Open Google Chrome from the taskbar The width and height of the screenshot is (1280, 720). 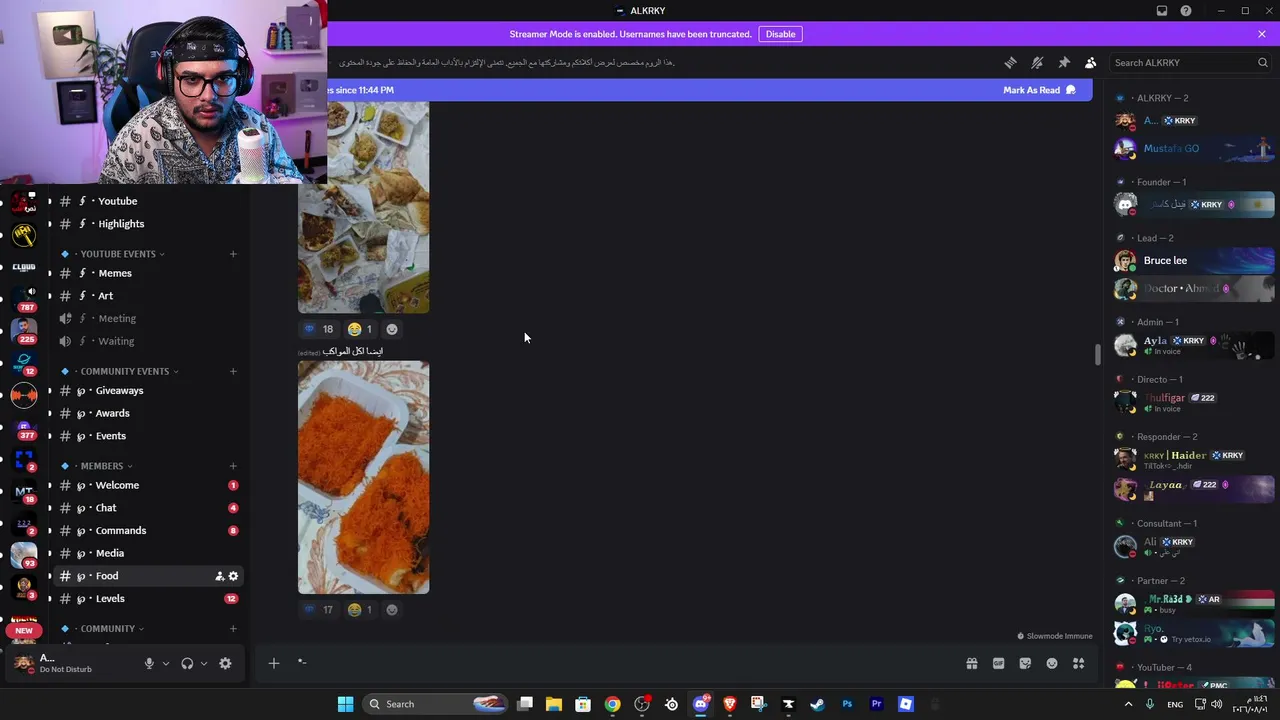pyautogui.click(x=612, y=704)
